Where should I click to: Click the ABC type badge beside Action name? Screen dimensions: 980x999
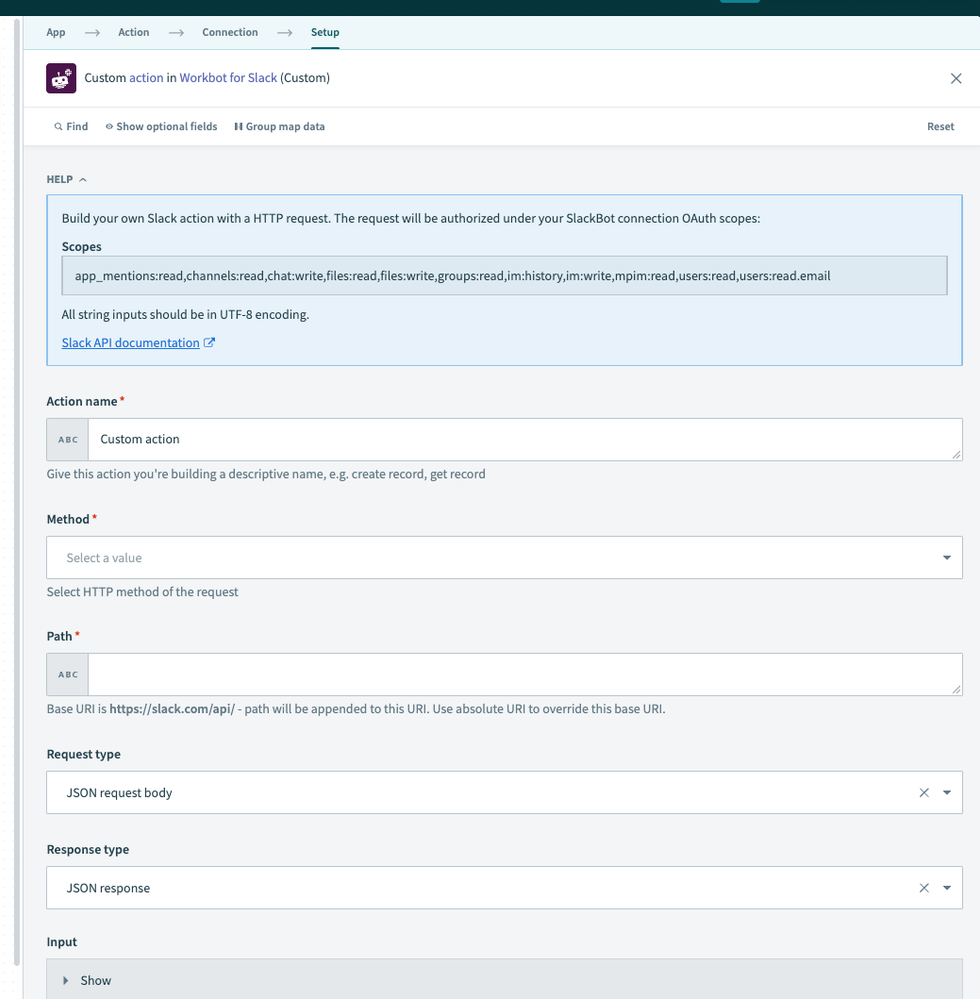tap(68, 440)
